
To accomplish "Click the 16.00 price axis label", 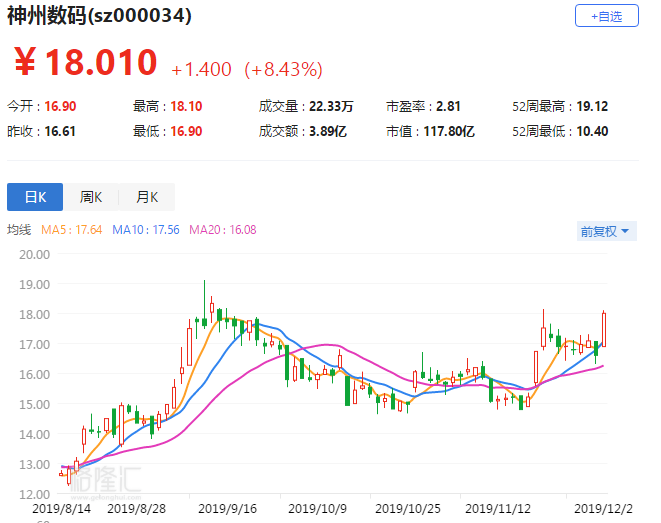I will click(x=35, y=374).
